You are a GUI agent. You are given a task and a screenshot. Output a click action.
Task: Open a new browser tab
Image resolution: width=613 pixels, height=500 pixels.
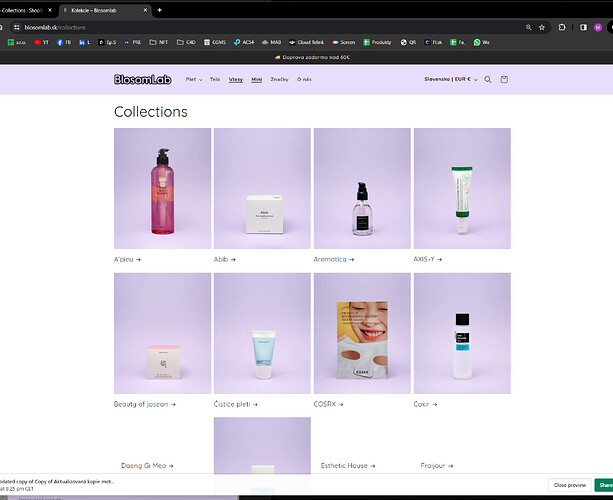(x=159, y=9)
